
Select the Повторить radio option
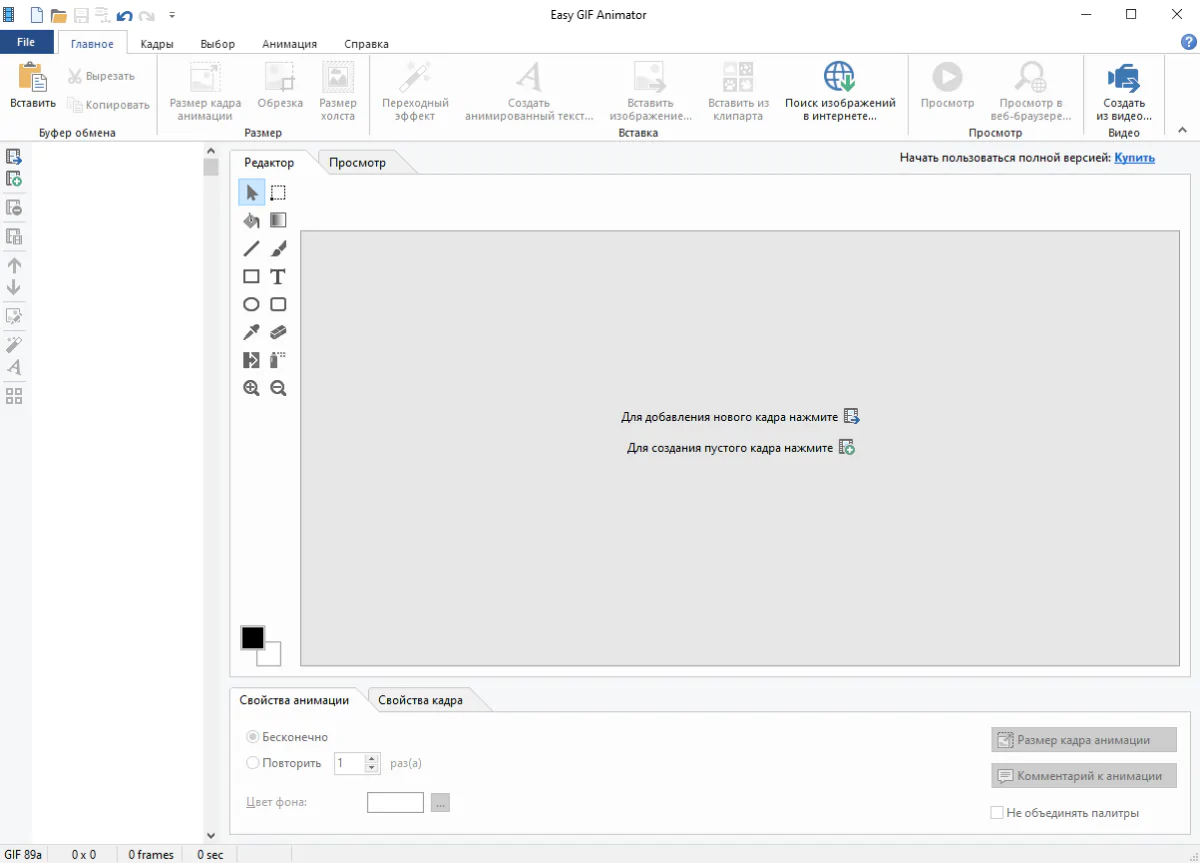[253, 763]
